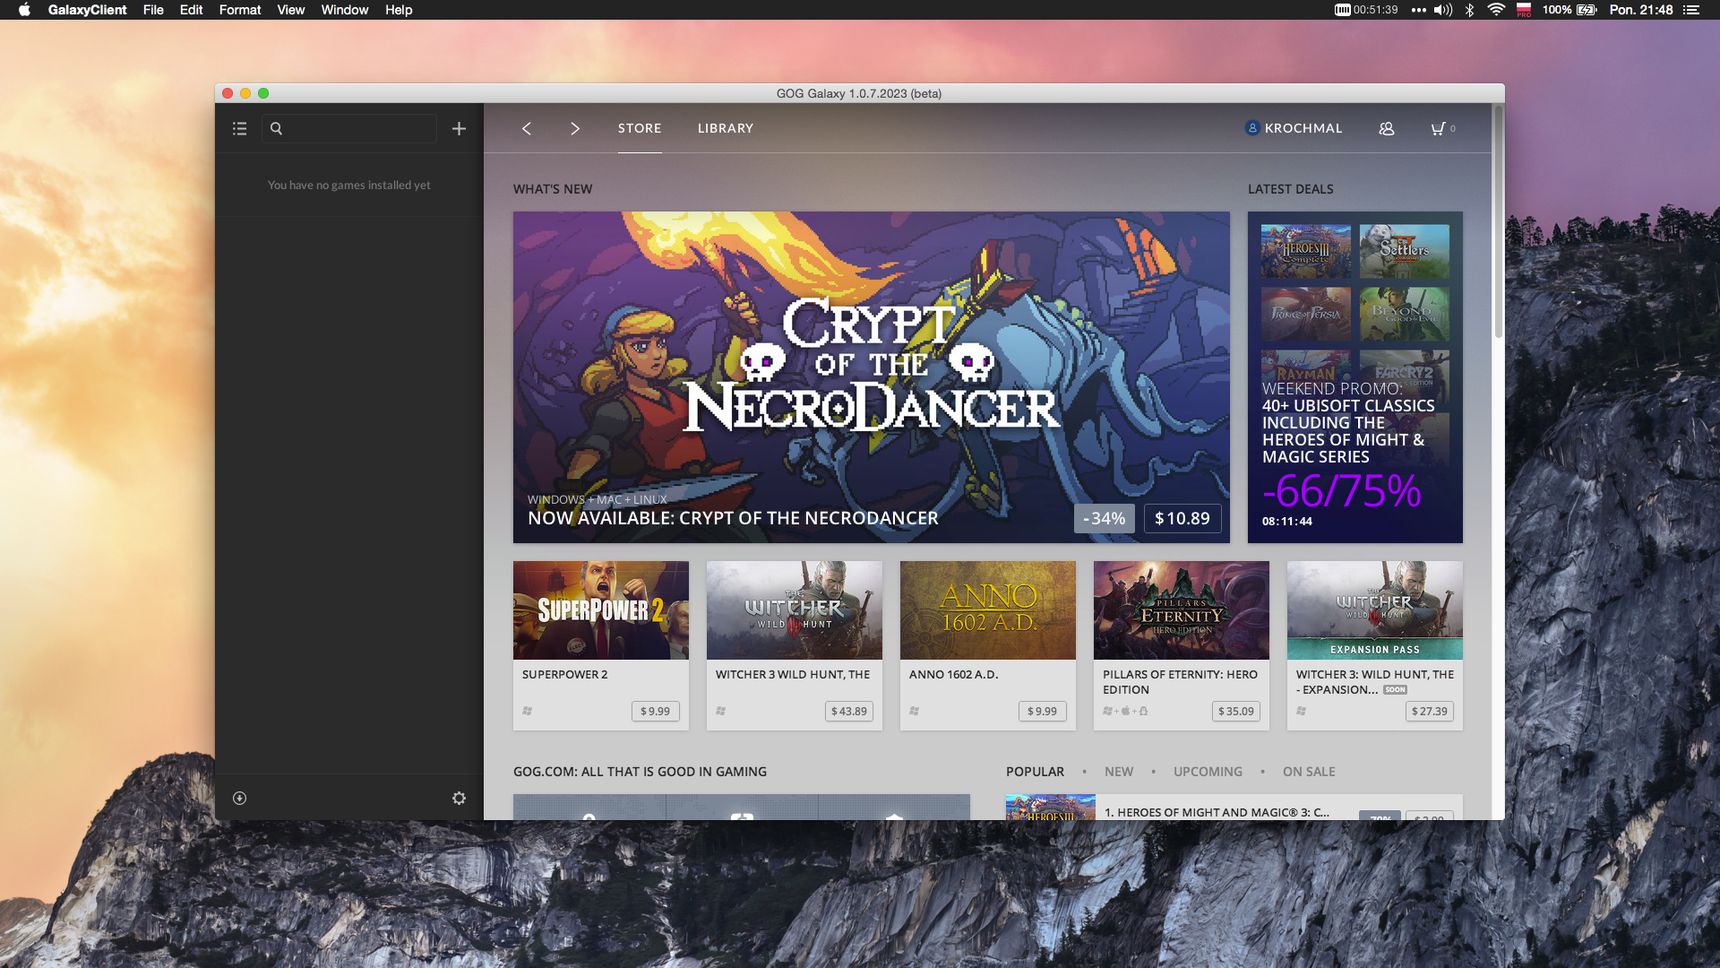Open the Superpower 2 cover image
Viewport: 1720px width, 968px height.
click(x=601, y=610)
